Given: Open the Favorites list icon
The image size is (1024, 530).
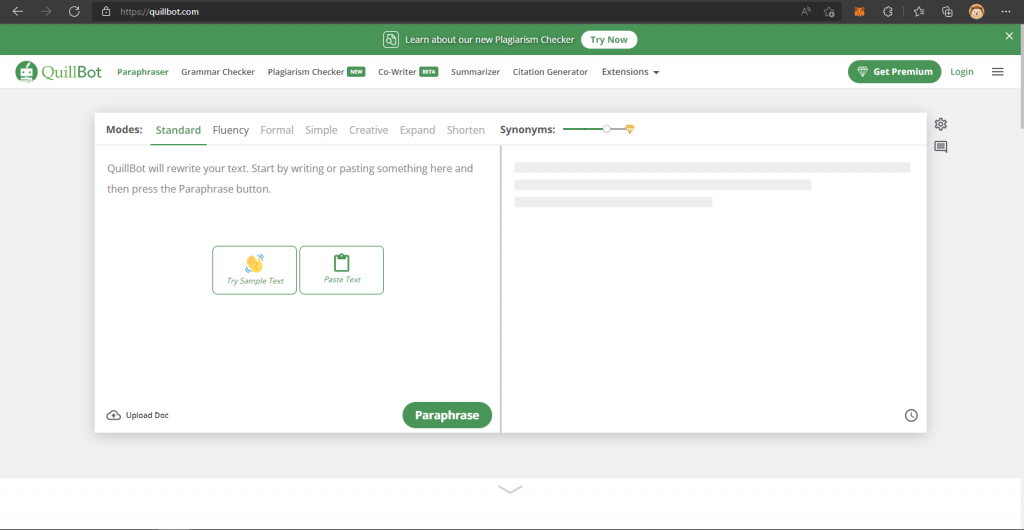Looking at the screenshot, I should coord(919,11).
